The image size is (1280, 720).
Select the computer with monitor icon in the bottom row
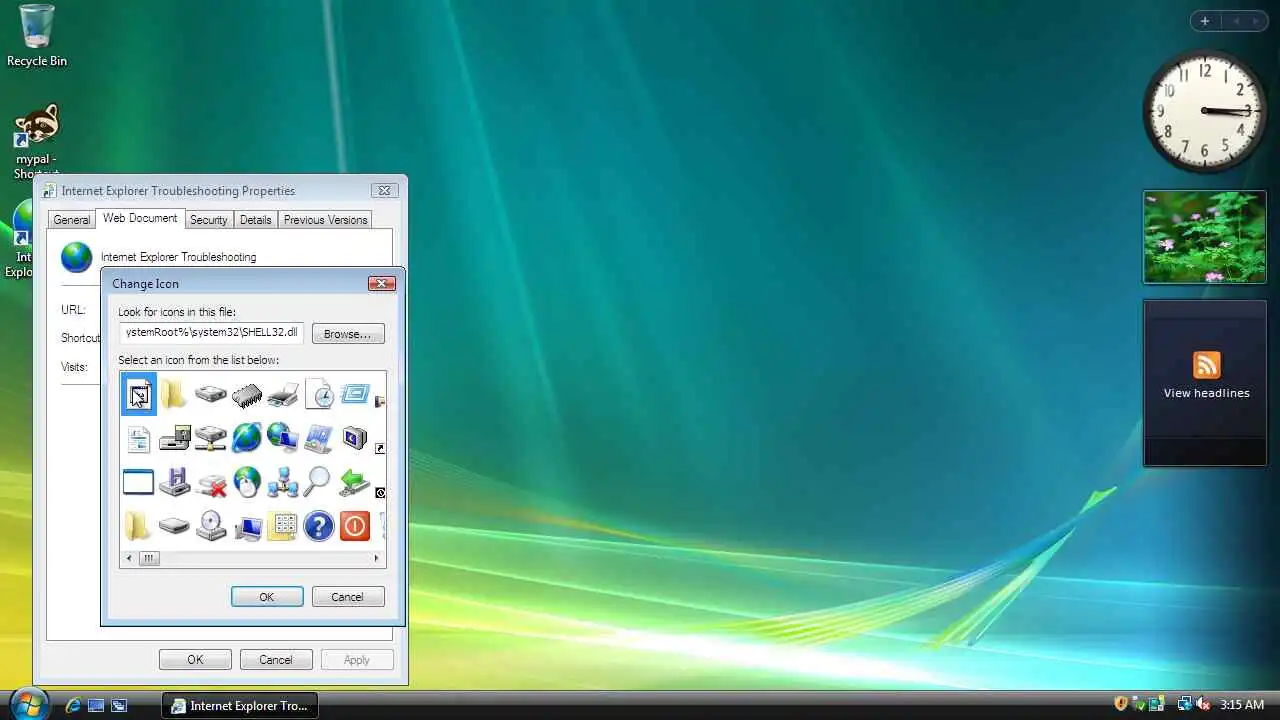tap(247, 526)
